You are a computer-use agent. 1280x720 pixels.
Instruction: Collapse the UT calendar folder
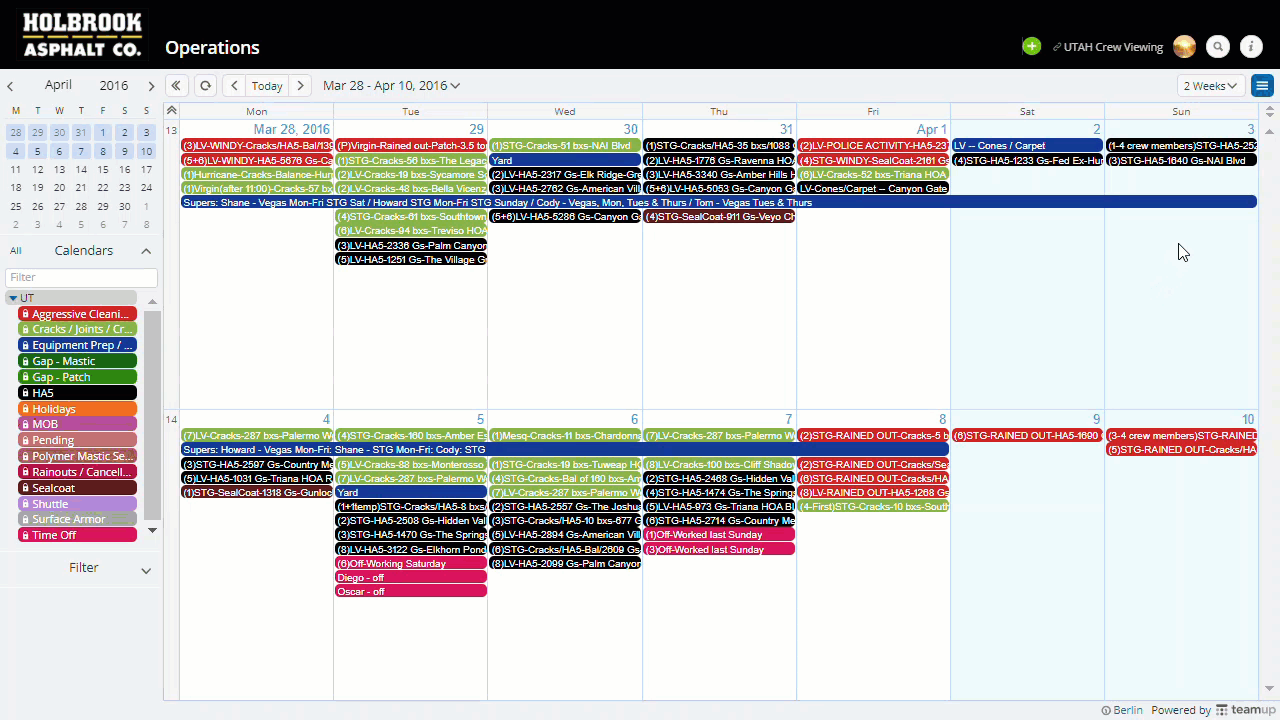(13, 298)
